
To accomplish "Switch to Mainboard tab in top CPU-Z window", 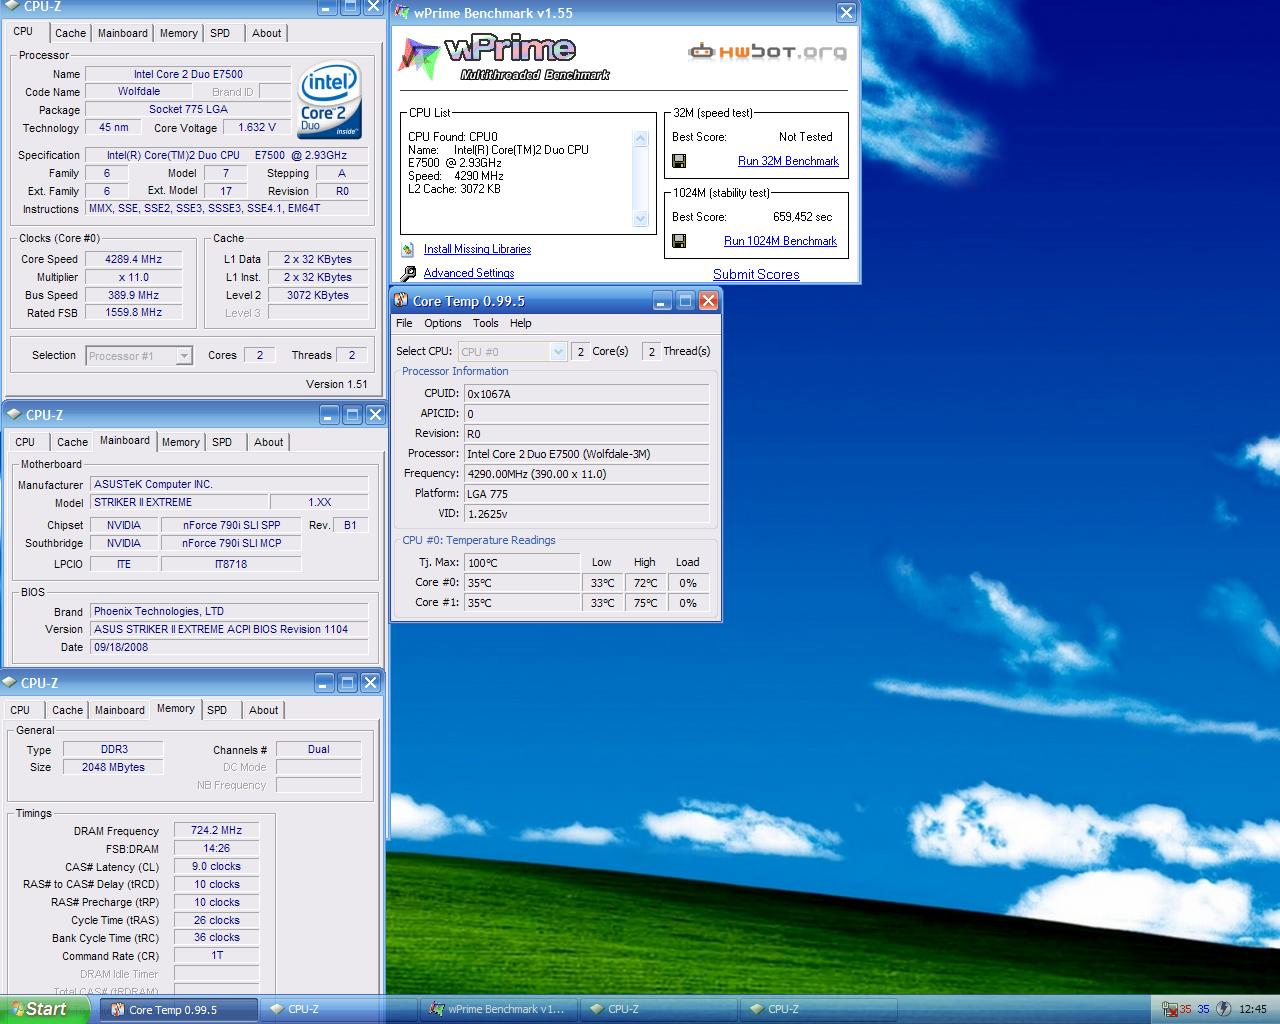I will [122, 33].
